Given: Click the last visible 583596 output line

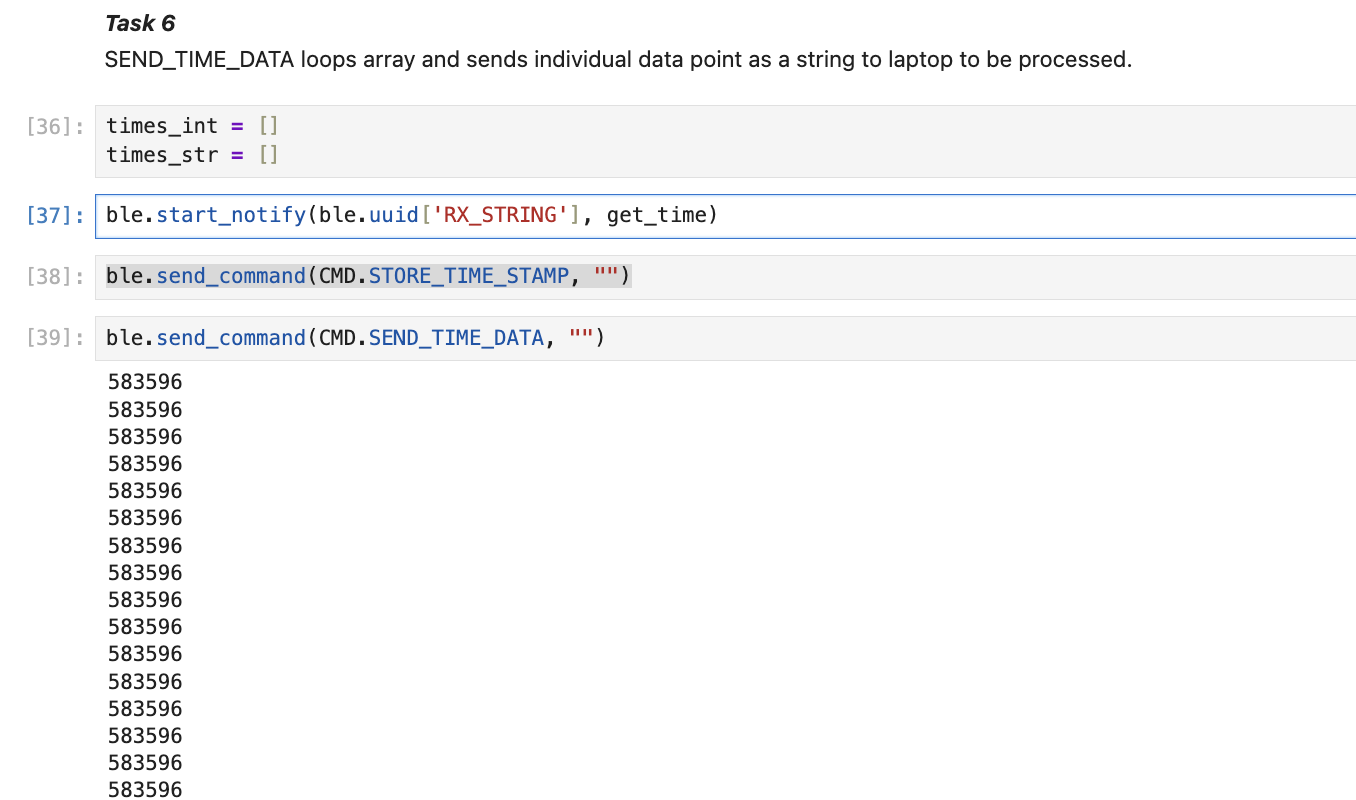Looking at the screenshot, I should (x=145, y=790).
